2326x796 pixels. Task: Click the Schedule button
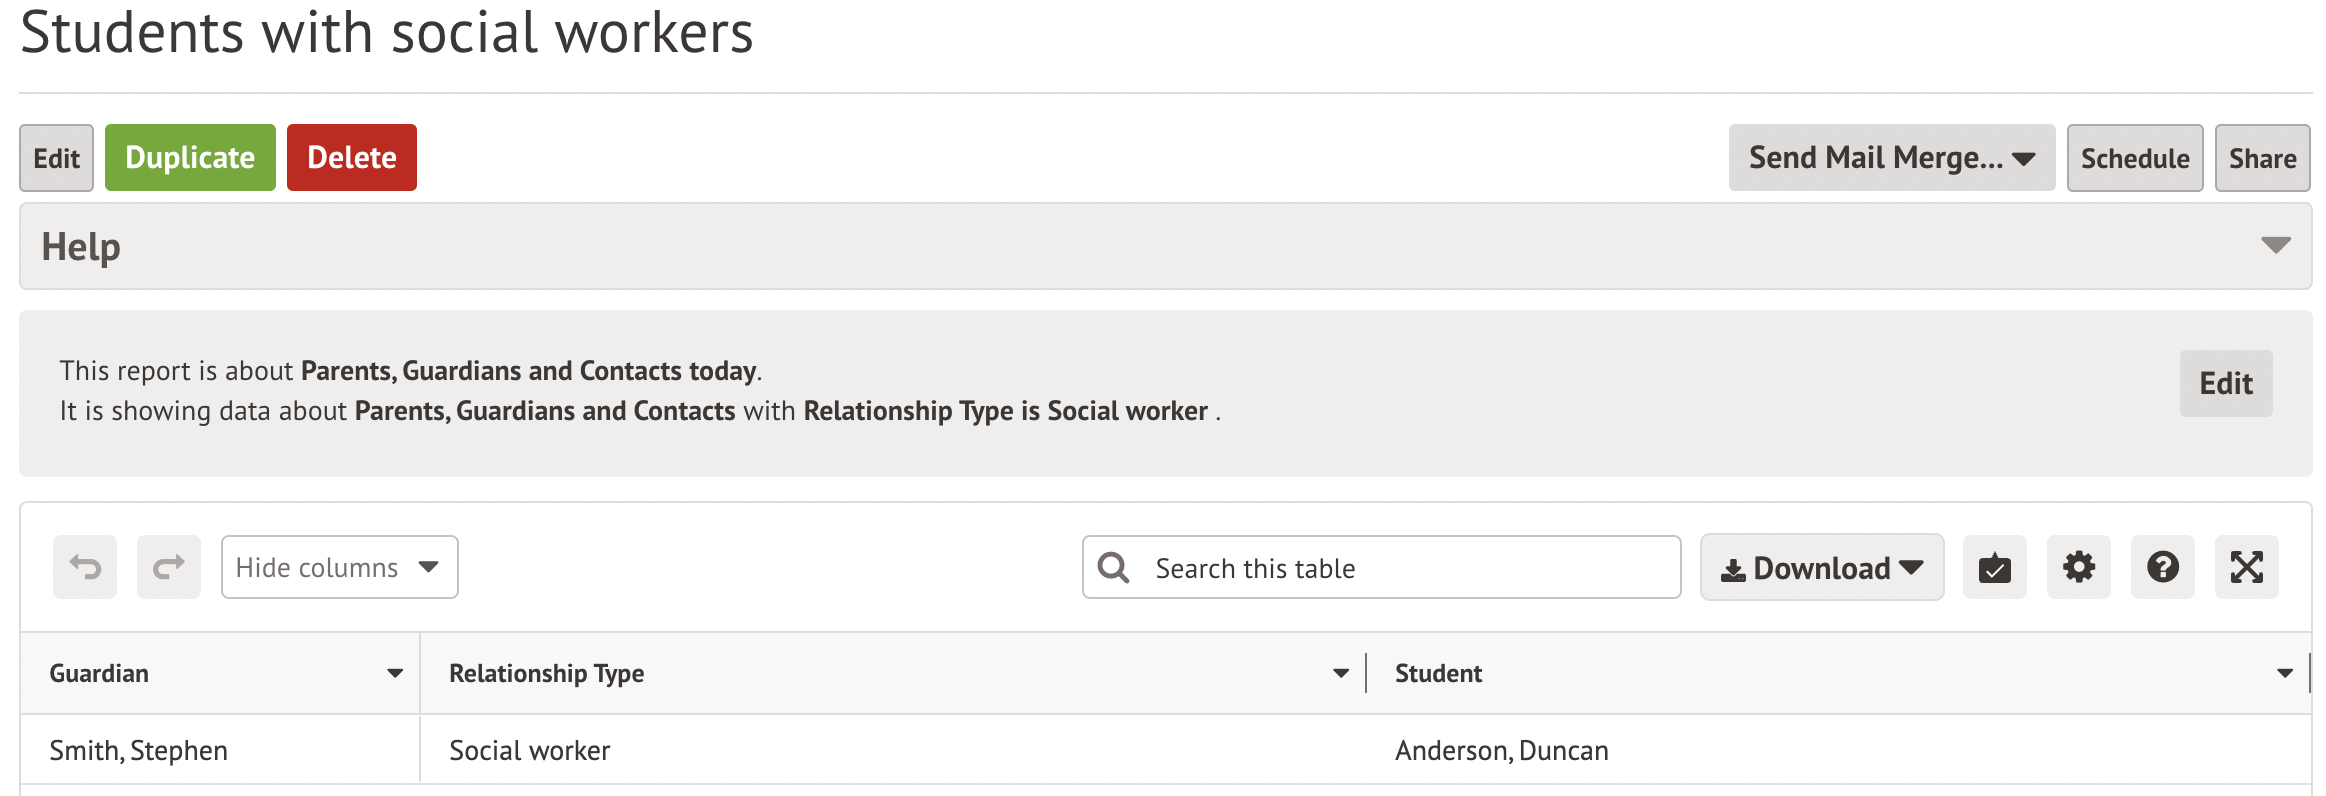tap(2134, 158)
